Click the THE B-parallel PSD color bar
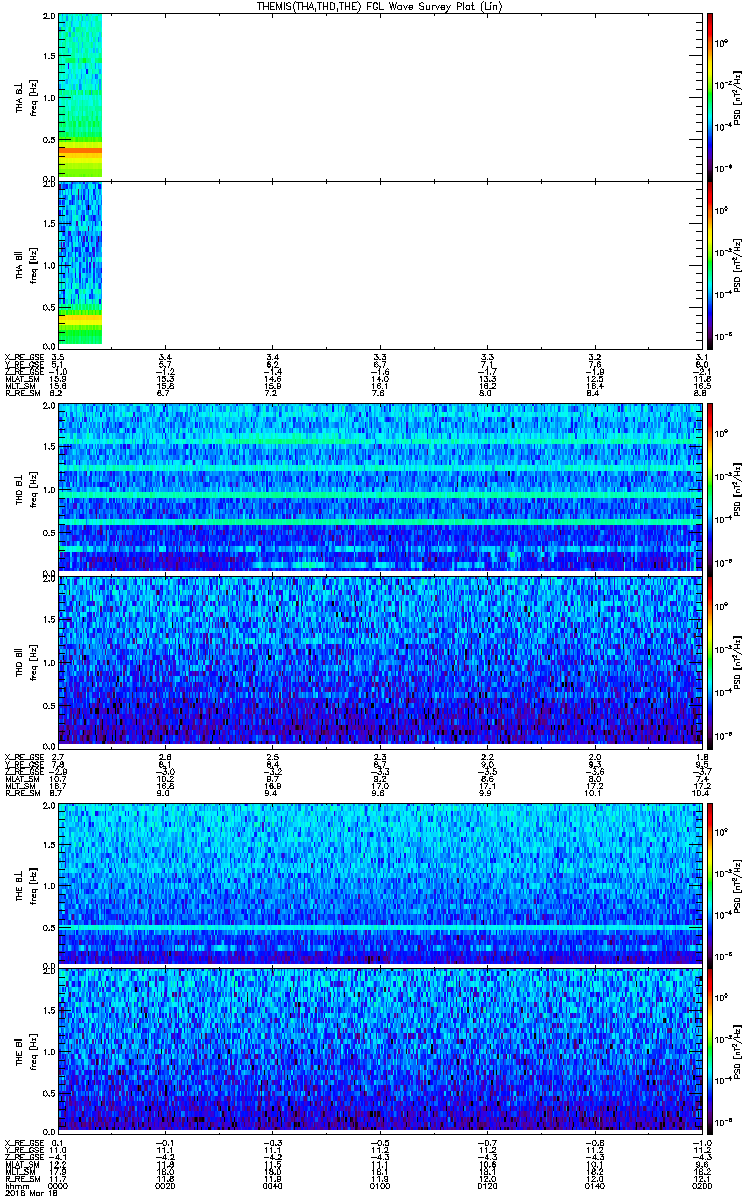This screenshot has height=1200, width=750. [709, 1052]
